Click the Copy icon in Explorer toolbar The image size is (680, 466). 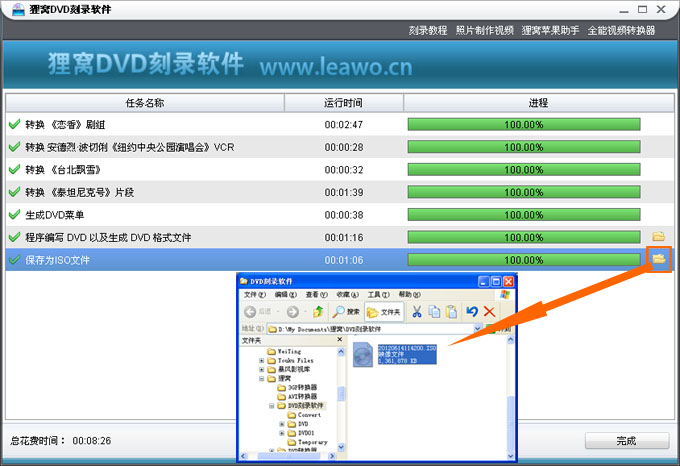pos(434,311)
